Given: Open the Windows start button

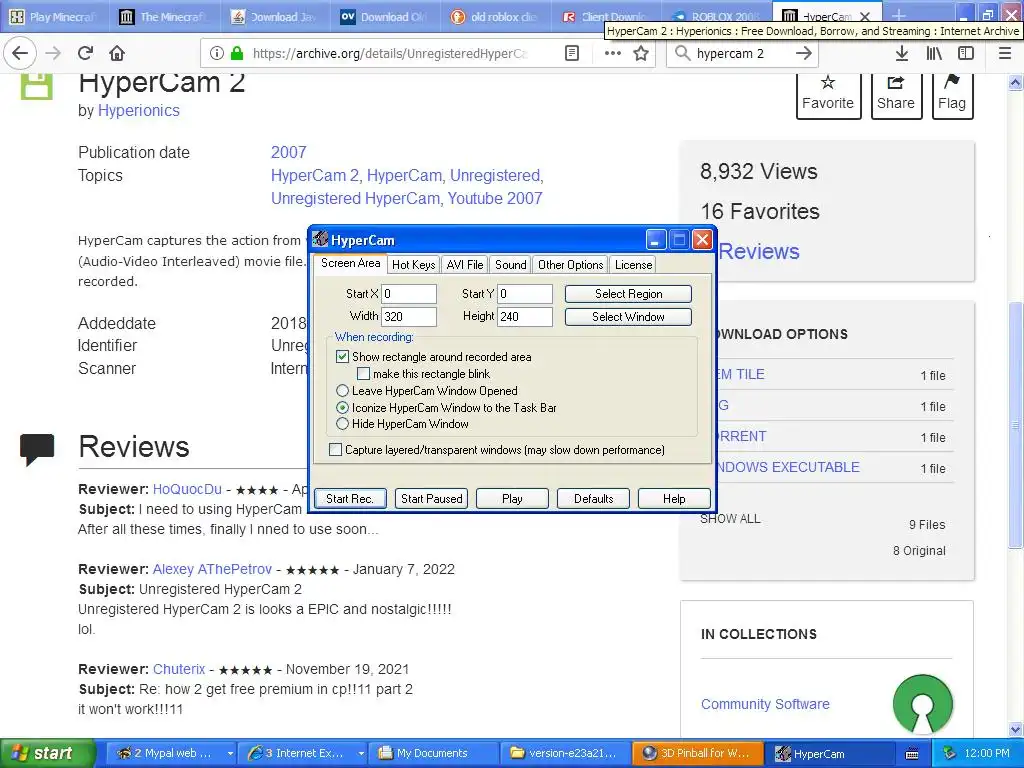Looking at the screenshot, I should pos(46,753).
